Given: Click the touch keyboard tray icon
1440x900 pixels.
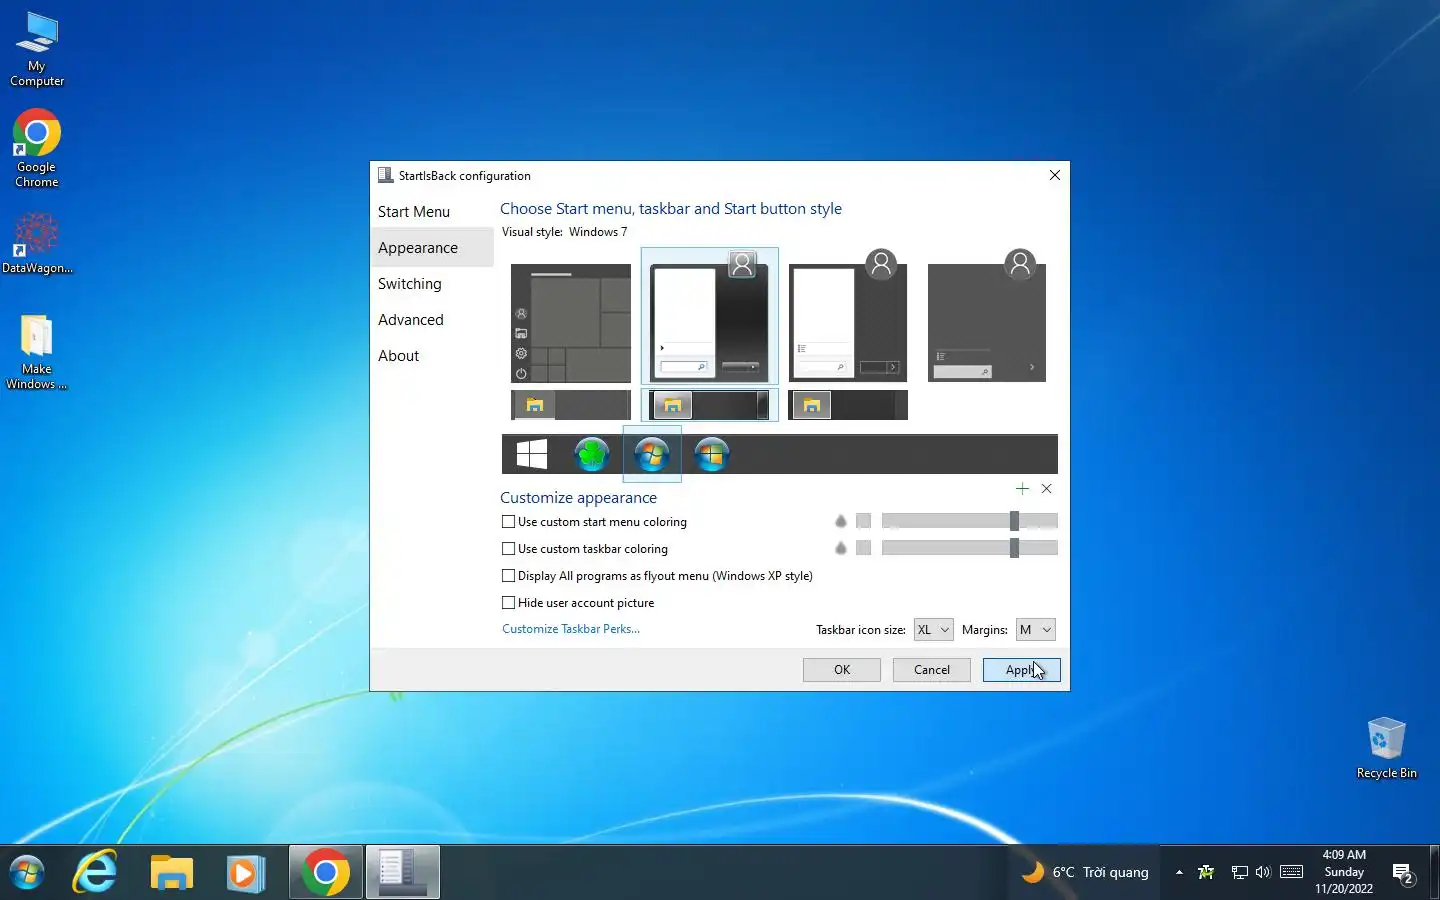Looking at the screenshot, I should [x=1292, y=872].
